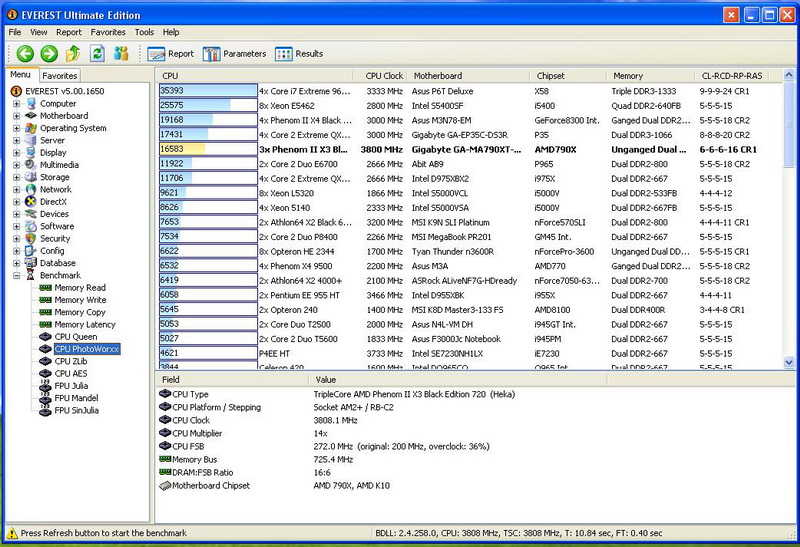Click the Refresh icon to start benchmark
Image resolution: width=800 pixels, height=547 pixels.
[97, 53]
